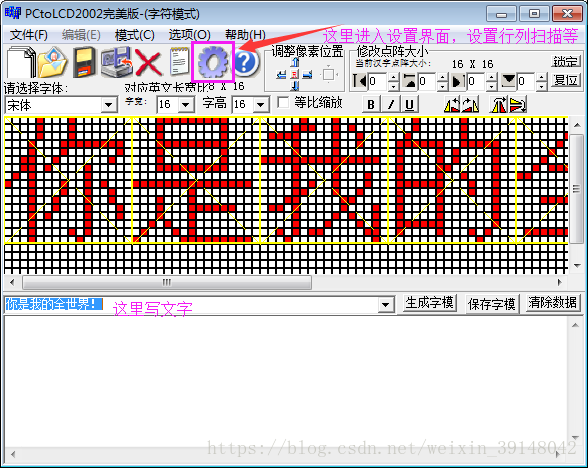Rotate glyph counterclockwise icon
Screen dimensions: 588x468
pos(452,104)
